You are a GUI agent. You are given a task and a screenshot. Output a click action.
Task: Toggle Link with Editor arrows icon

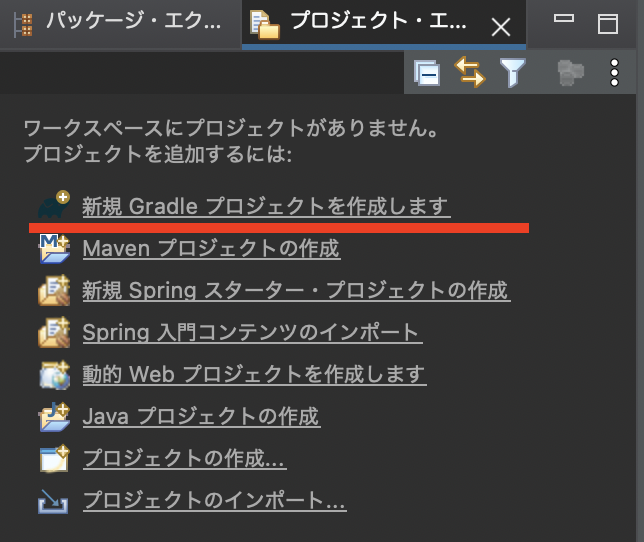coord(469,72)
